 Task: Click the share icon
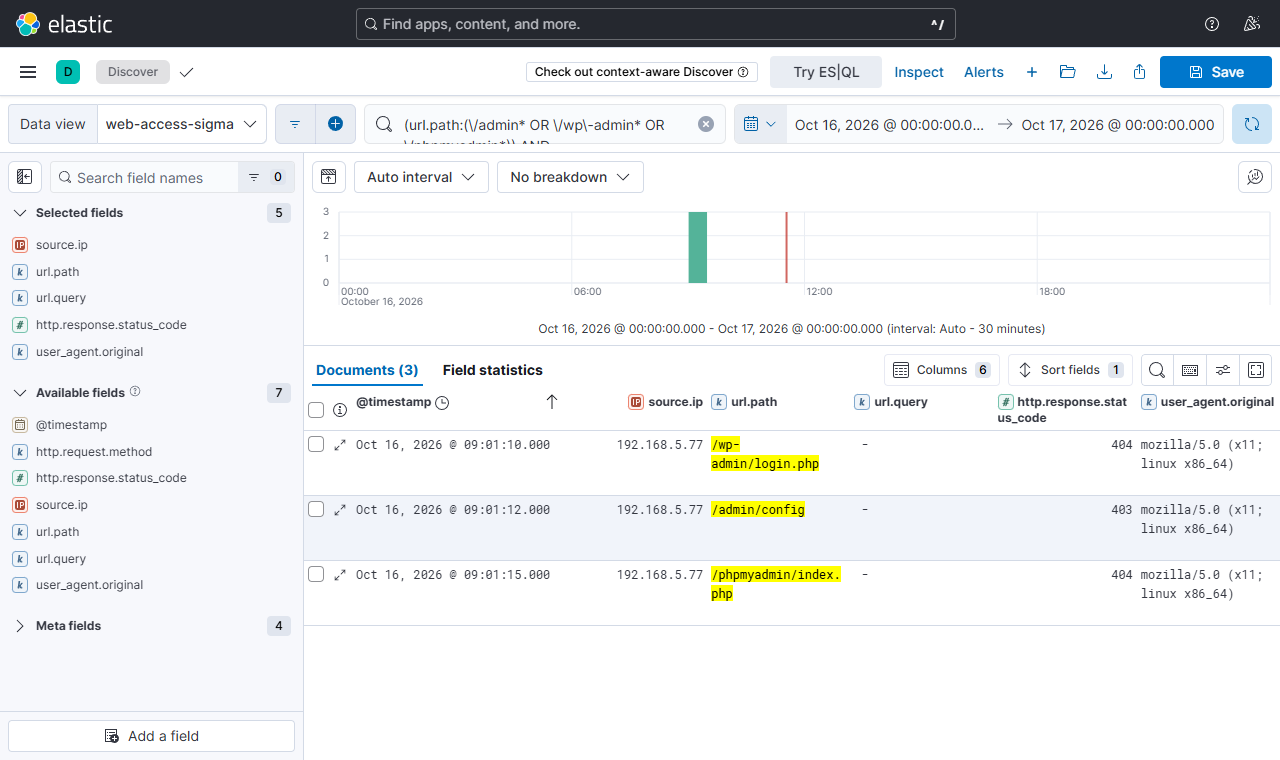click(x=1139, y=72)
